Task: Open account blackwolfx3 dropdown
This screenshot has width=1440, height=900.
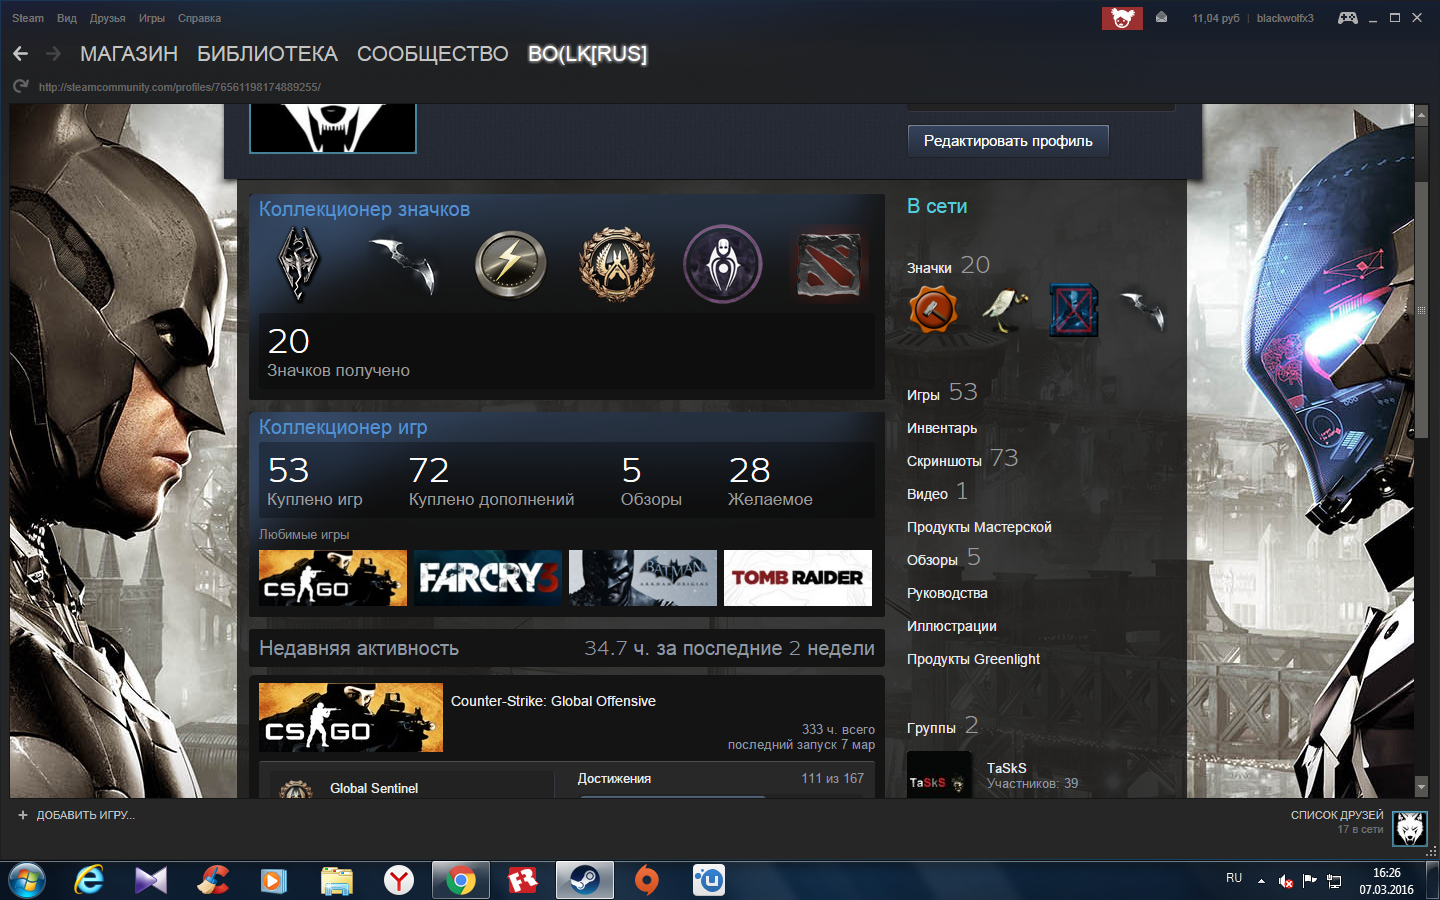Action: tap(1285, 18)
